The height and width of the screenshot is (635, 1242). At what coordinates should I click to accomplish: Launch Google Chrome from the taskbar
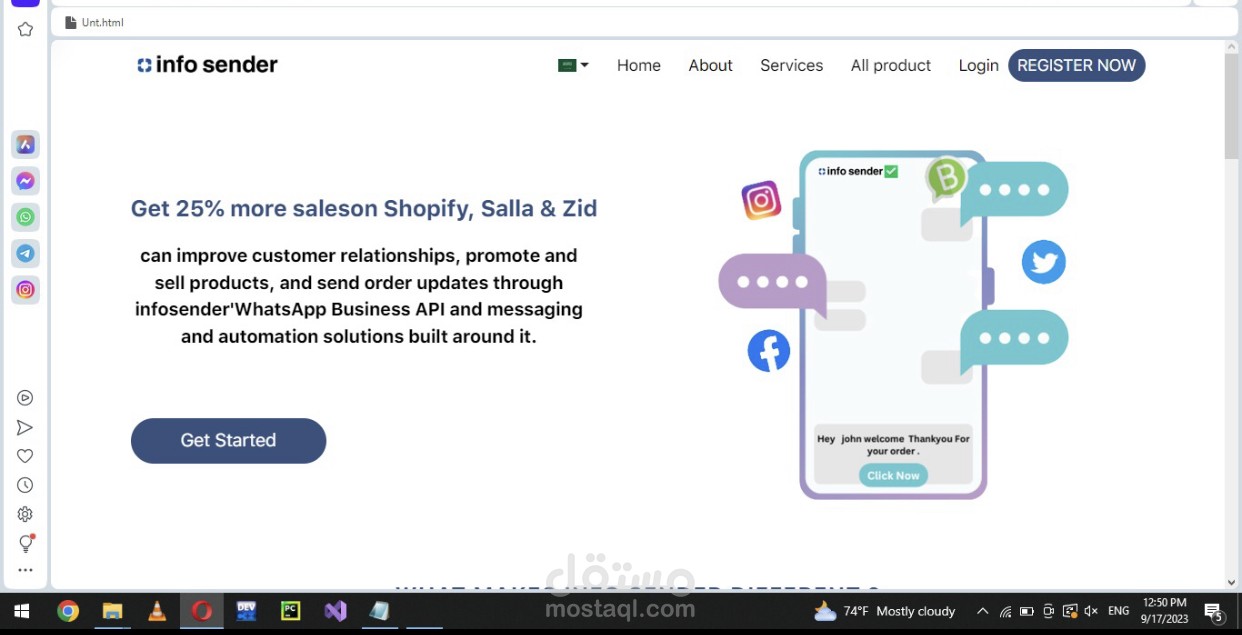tap(68, 611)
